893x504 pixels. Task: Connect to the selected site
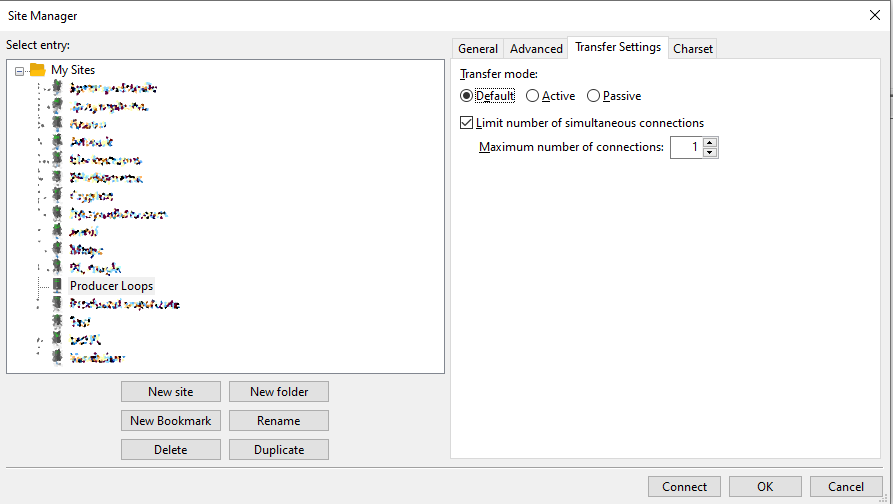685,487
